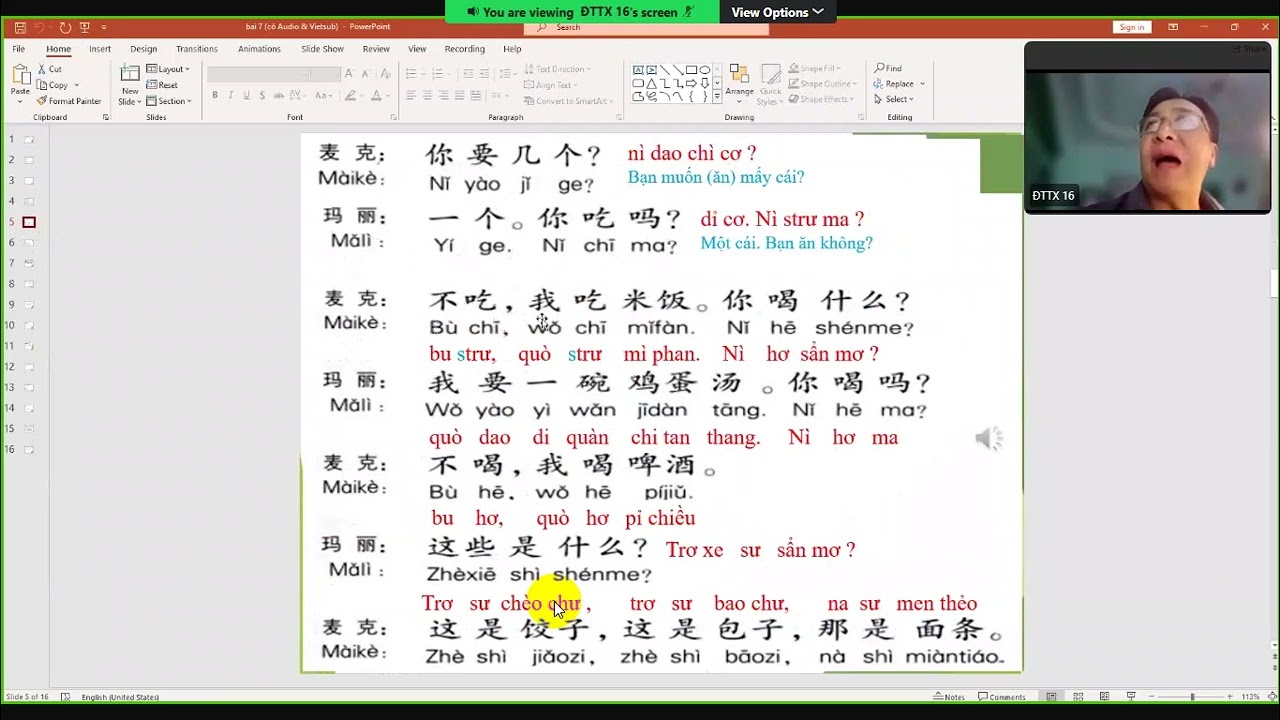Viewport: 1280px width, 720px height.
Task: Switch to Normal view icon
Action: [x=1052, y=697]
